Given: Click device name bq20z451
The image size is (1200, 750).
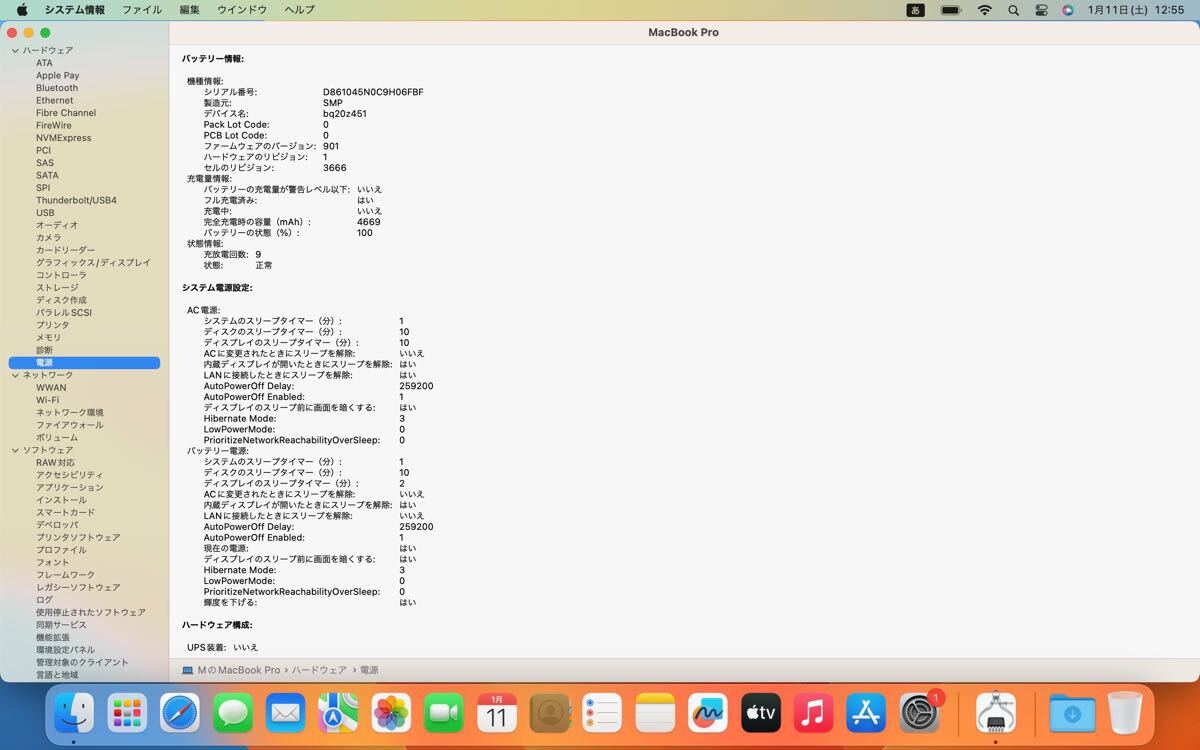Looking at the screenshot, I should (344, 114).
